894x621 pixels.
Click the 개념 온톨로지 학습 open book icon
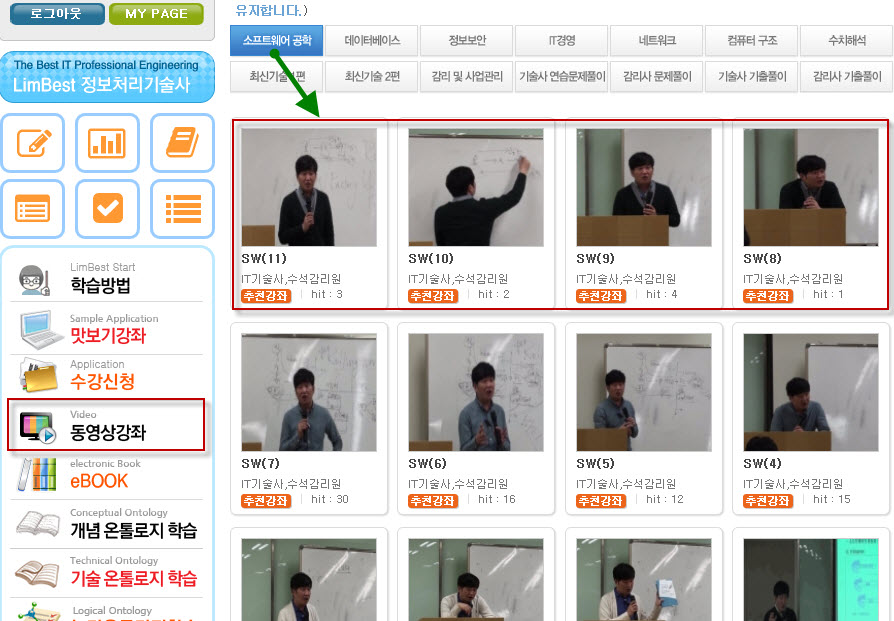pos(38,523)
